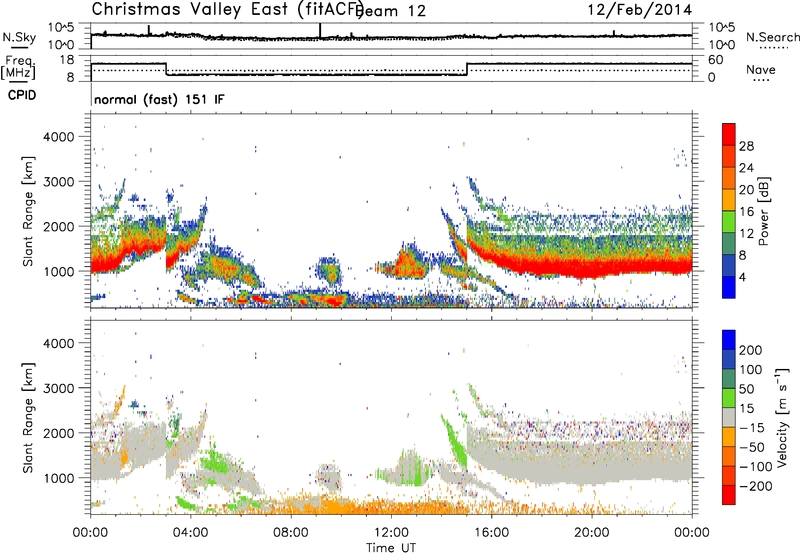
Task: Click the "Power [dB]" color bar title
Action: (x=764, y=211)
